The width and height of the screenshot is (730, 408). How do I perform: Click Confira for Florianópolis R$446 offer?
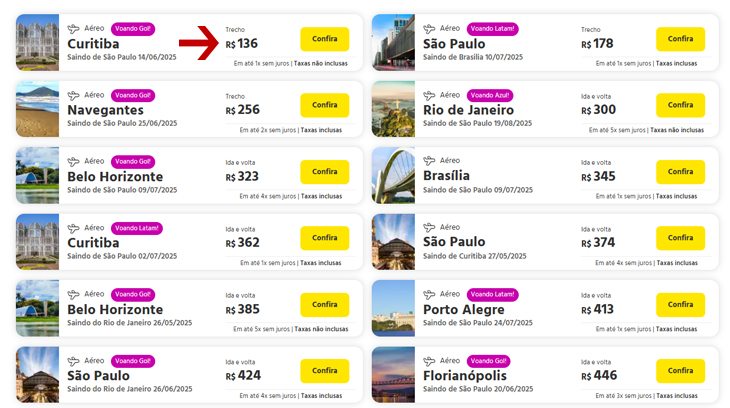[x=680, y=371]
